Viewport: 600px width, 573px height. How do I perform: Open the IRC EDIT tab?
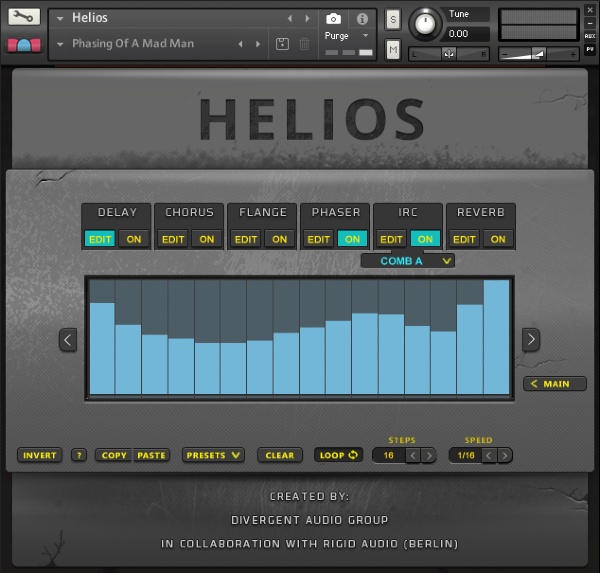[391, 239]
